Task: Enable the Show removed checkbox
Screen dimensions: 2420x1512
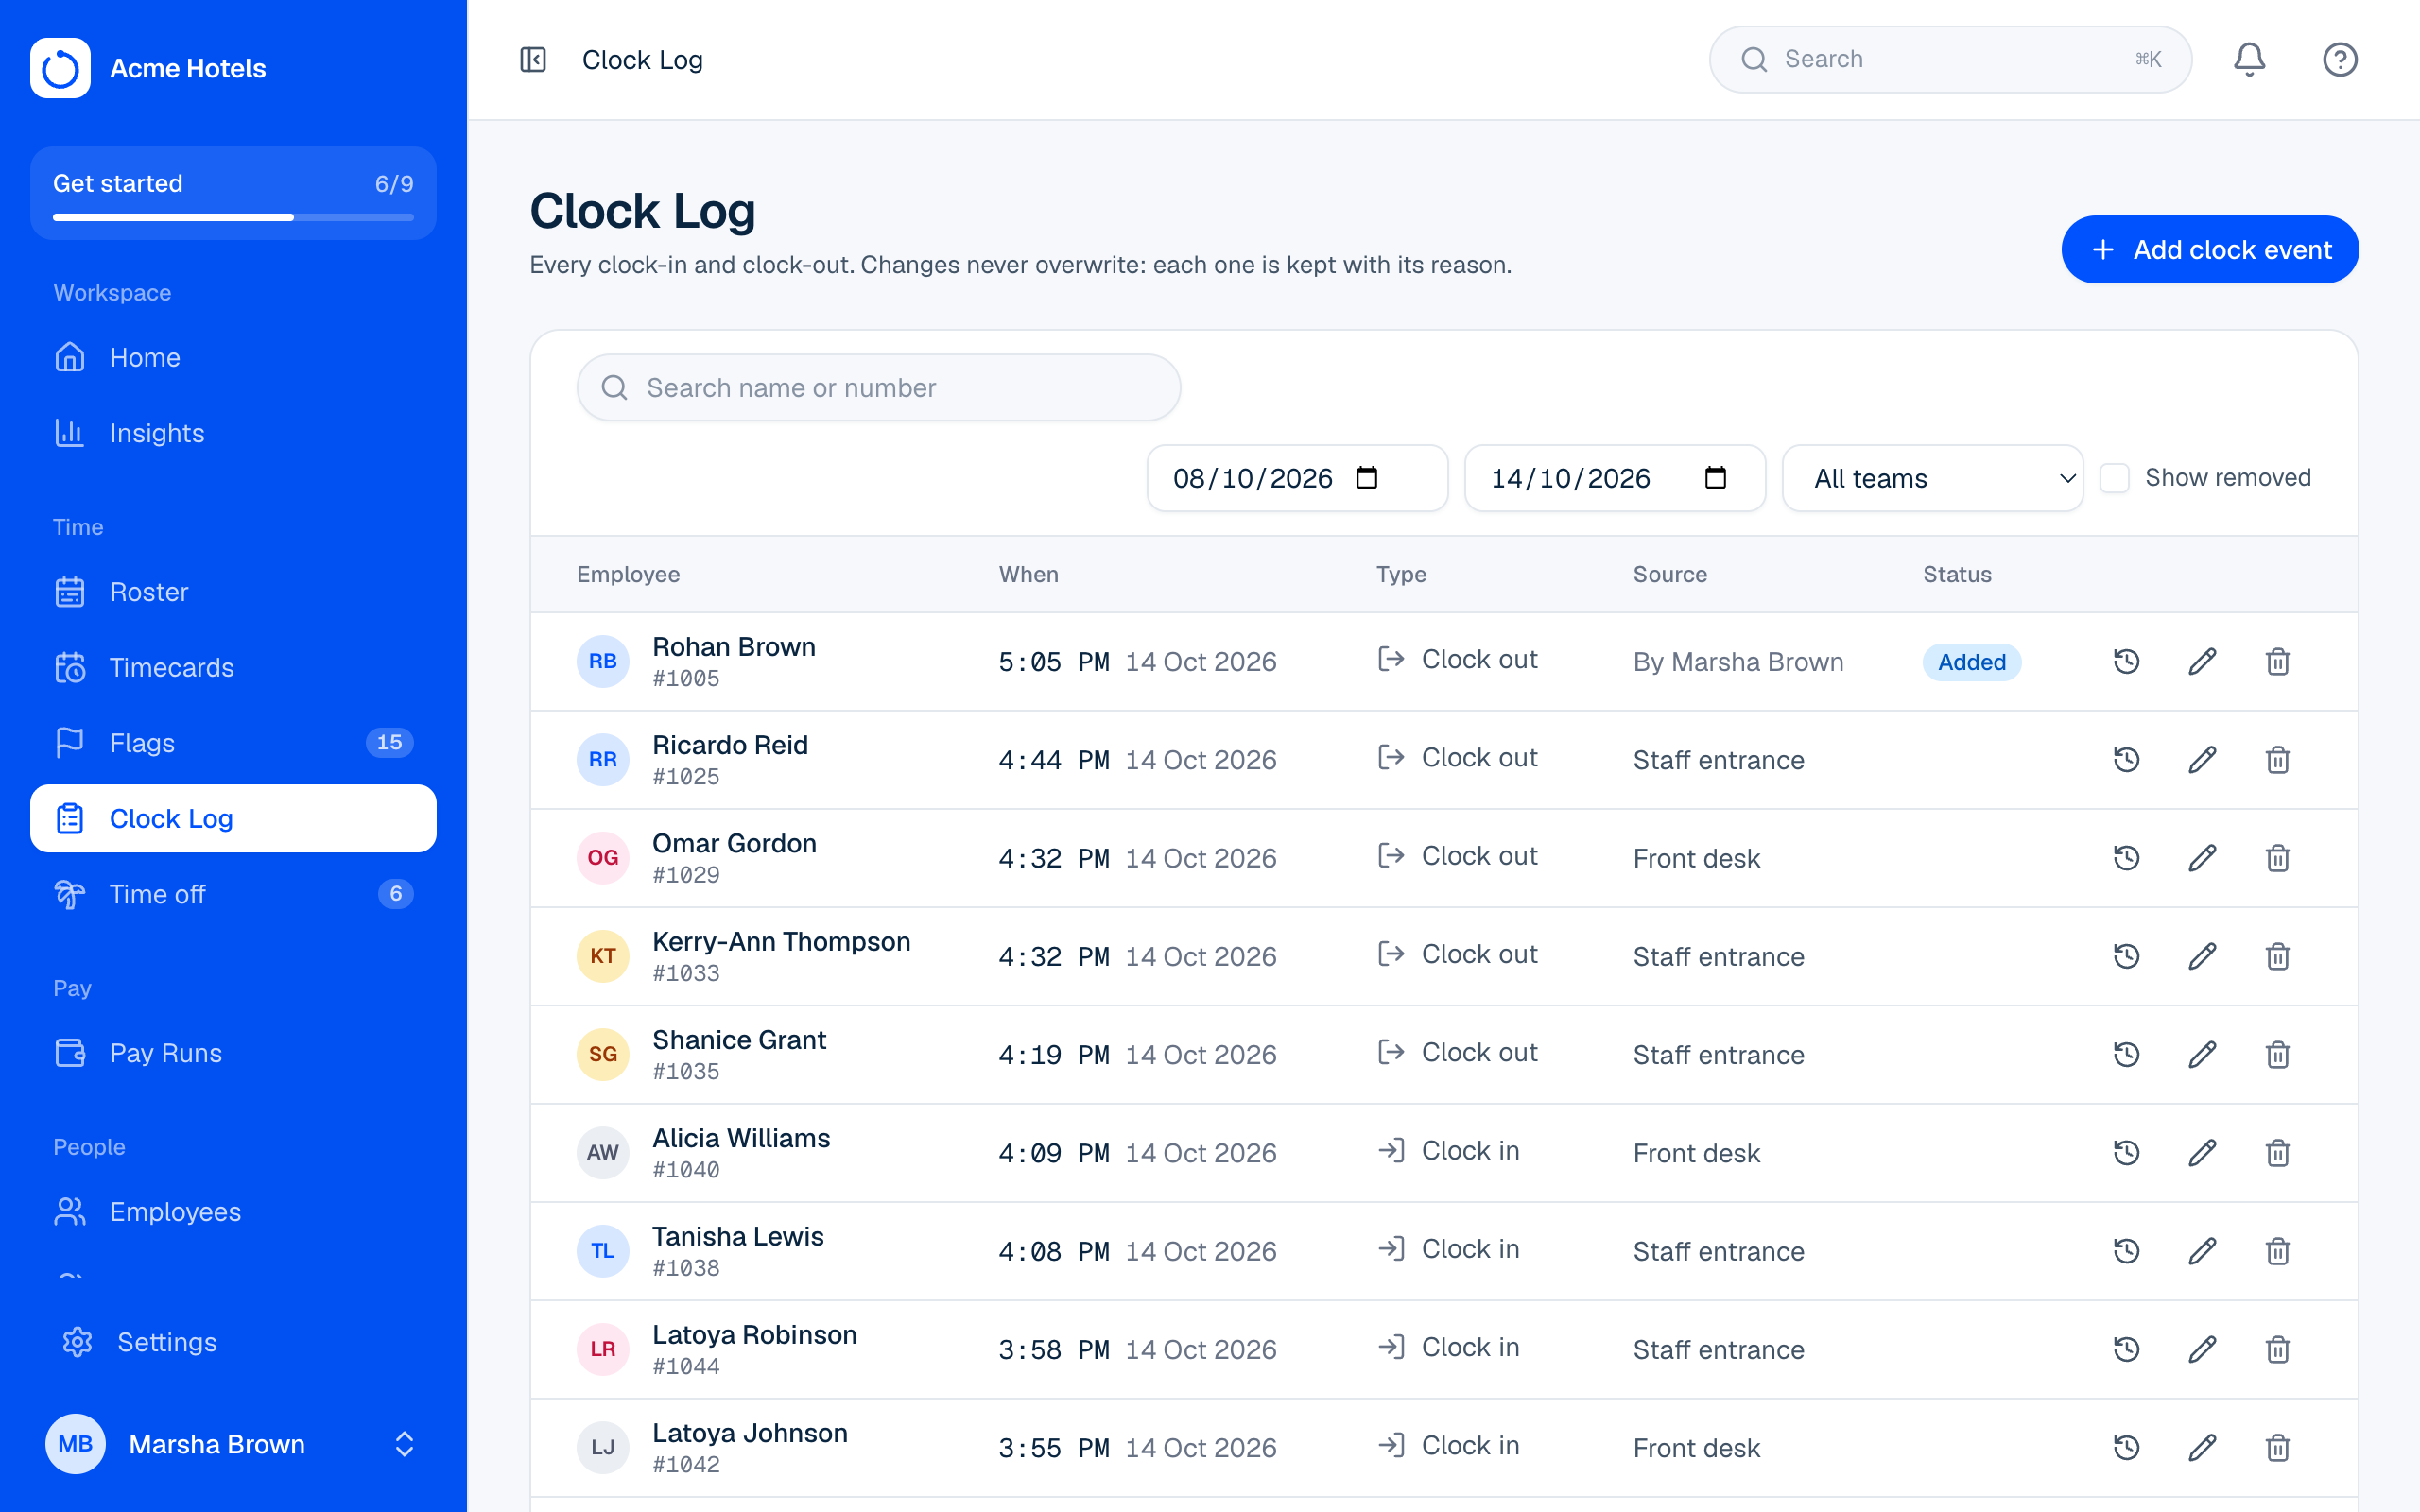Action: point(2114,478)
